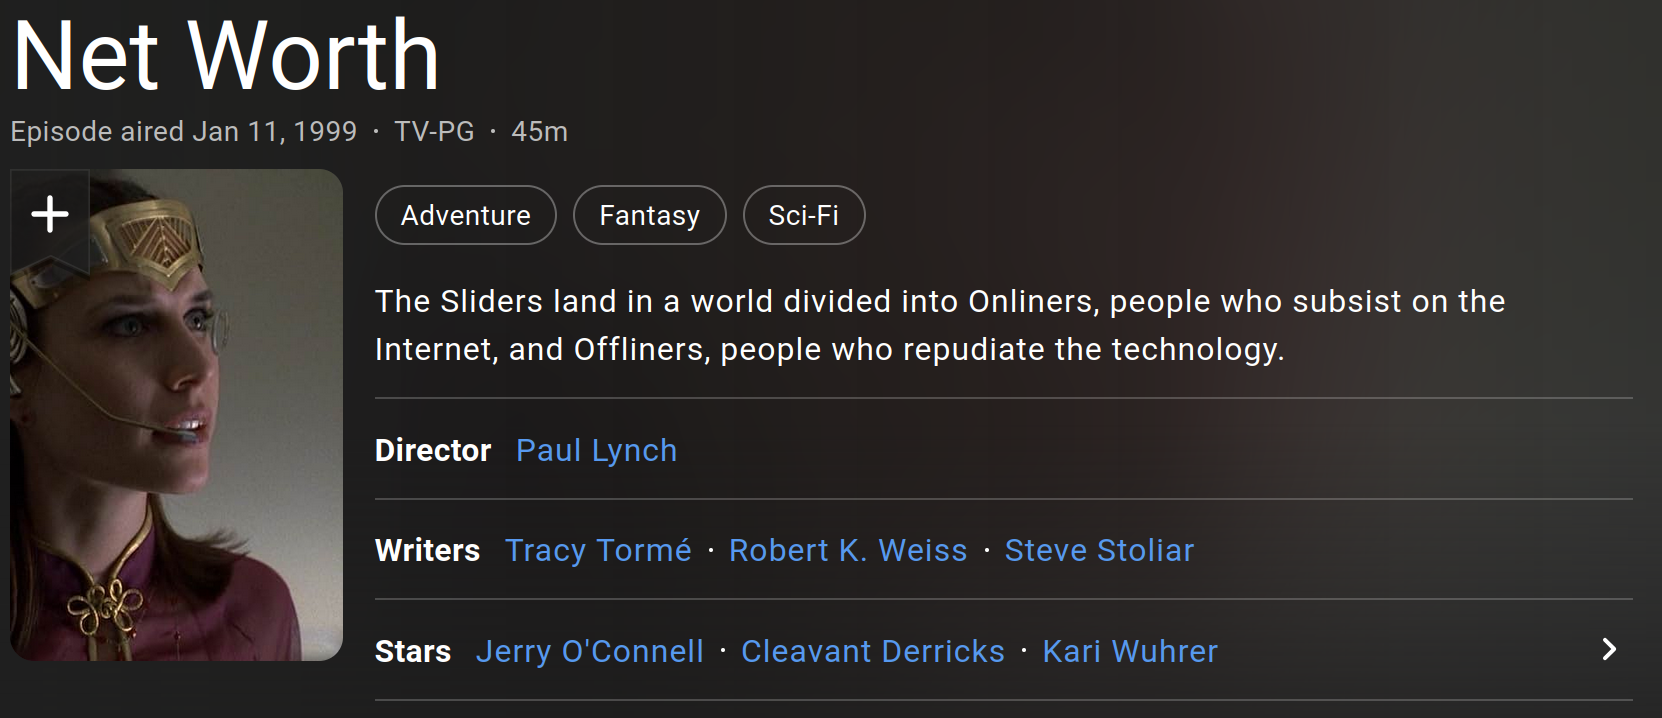The image size is (1662, 718).
Task: Click the episode air date text
Action: click(183, 131)
